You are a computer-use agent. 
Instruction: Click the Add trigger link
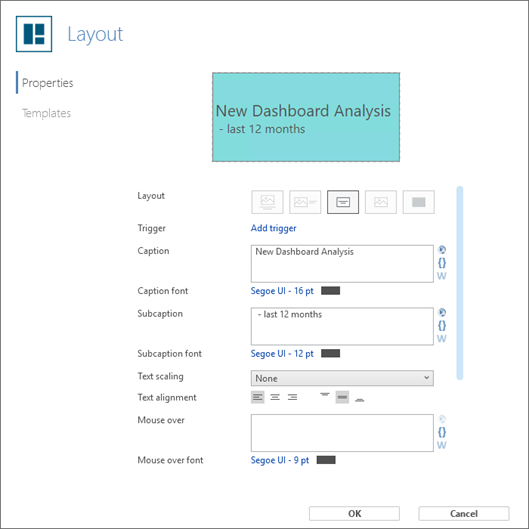(273, 228)
